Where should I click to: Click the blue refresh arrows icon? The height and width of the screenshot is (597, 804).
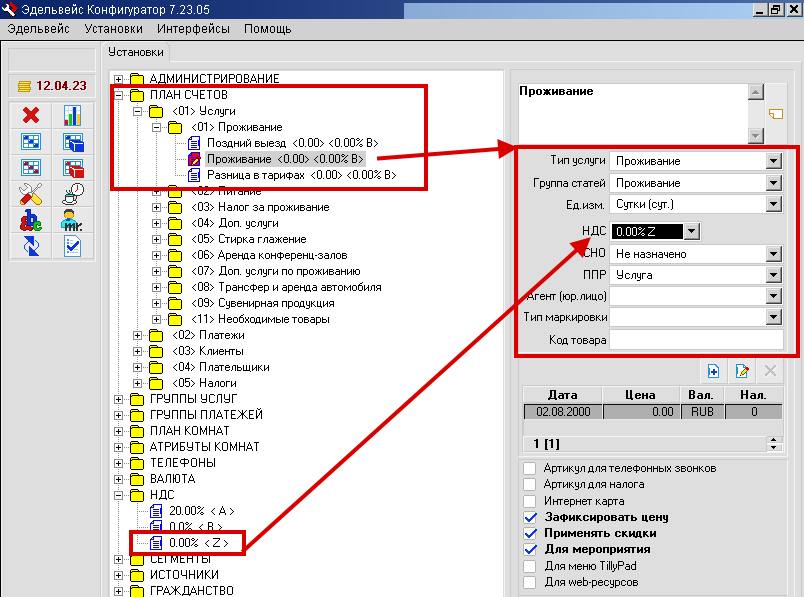coord(30,245)
